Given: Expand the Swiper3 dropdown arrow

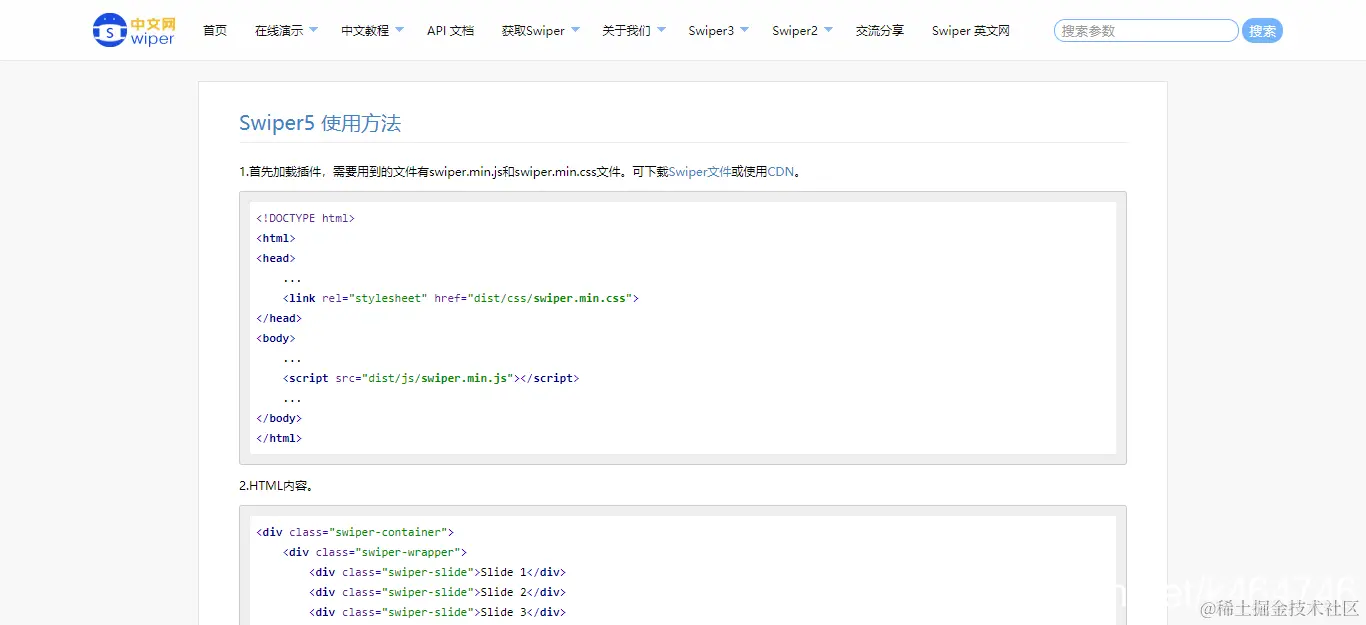Looking at the screenshot, I should (x=744, y=30).
